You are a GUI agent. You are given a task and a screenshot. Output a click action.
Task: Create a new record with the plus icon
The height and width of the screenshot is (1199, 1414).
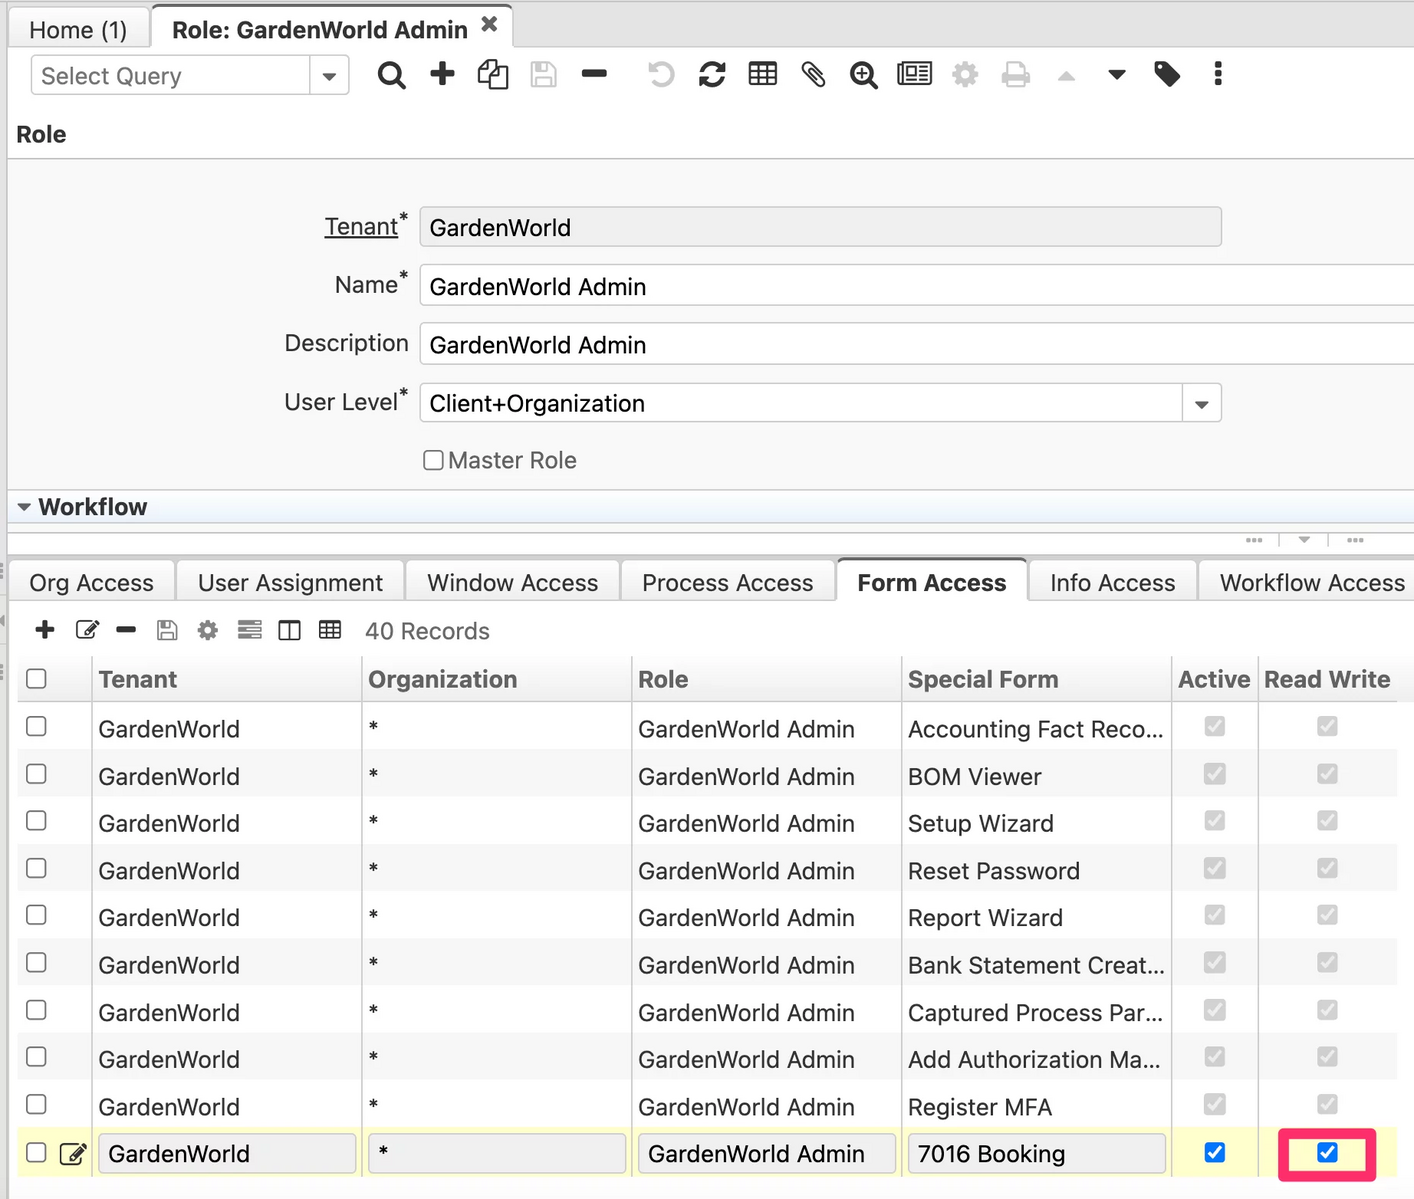pyautogui.click(x=442, y=74)
